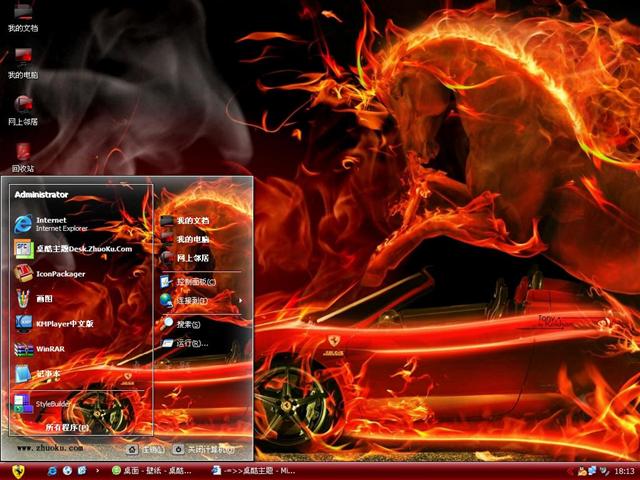Expand 所有程序(P) all programs list

click(x=67, y=427)
